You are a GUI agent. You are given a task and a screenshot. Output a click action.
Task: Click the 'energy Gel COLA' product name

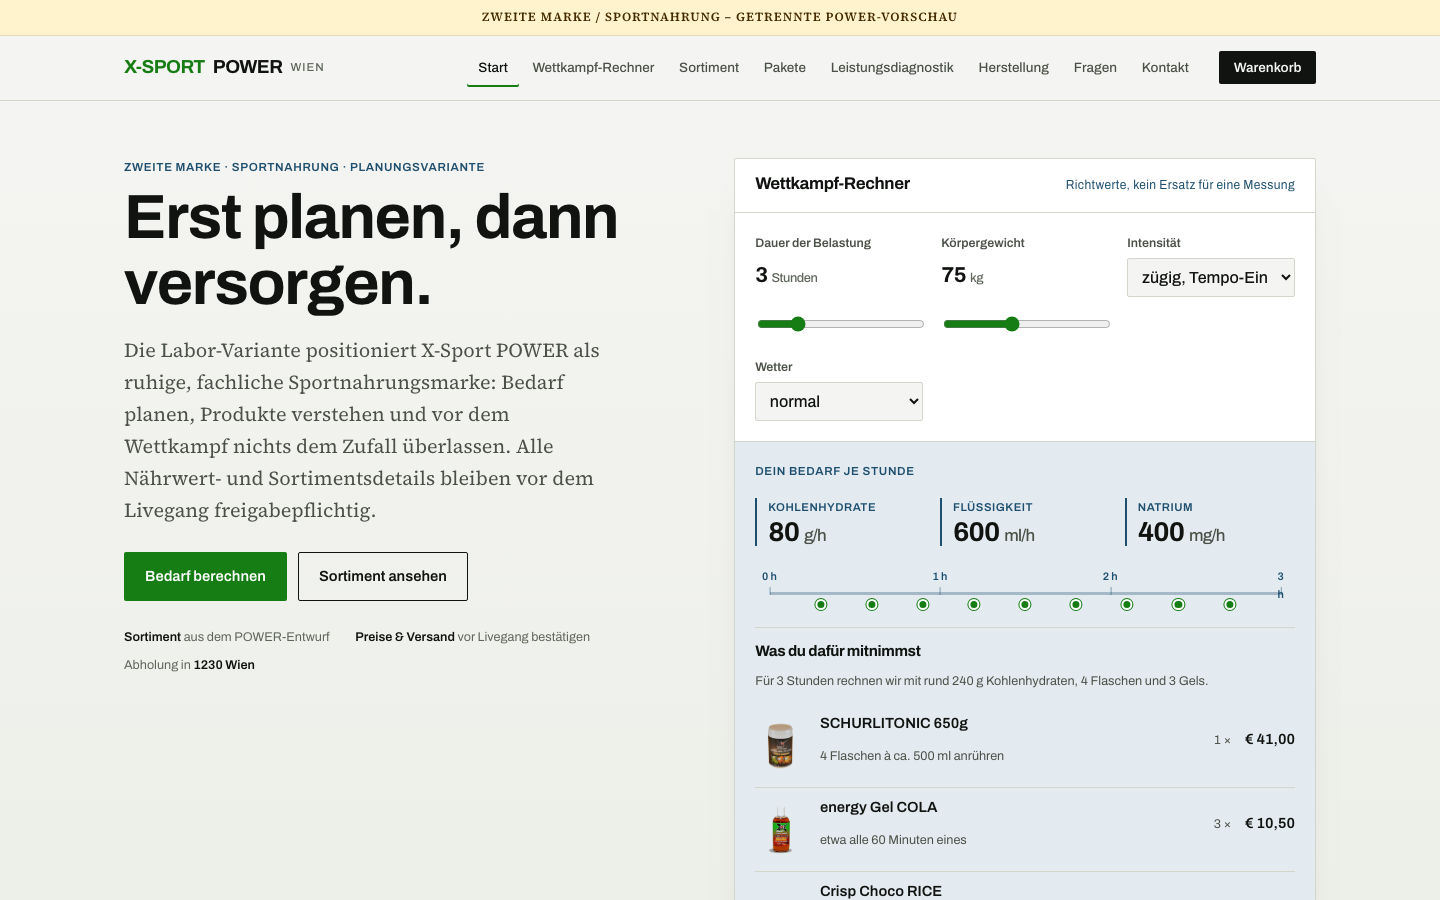coord(879,807)
